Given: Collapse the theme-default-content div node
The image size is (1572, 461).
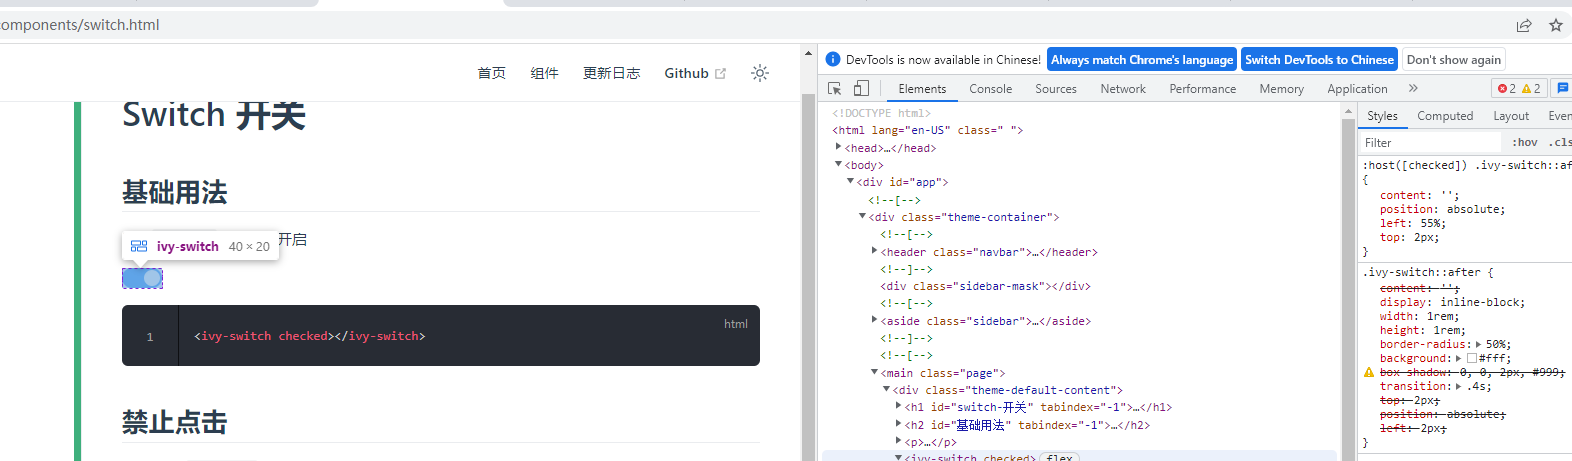Looking at the screenshot, I should pyautogui.click(x=887, y=389).
